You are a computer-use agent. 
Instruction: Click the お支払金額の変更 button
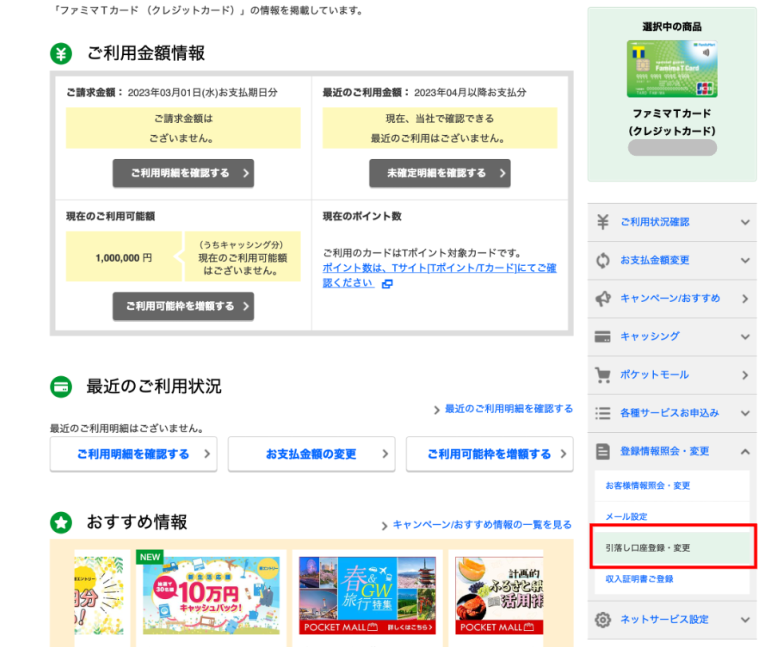pyautogui.click(x=311, y=454)
